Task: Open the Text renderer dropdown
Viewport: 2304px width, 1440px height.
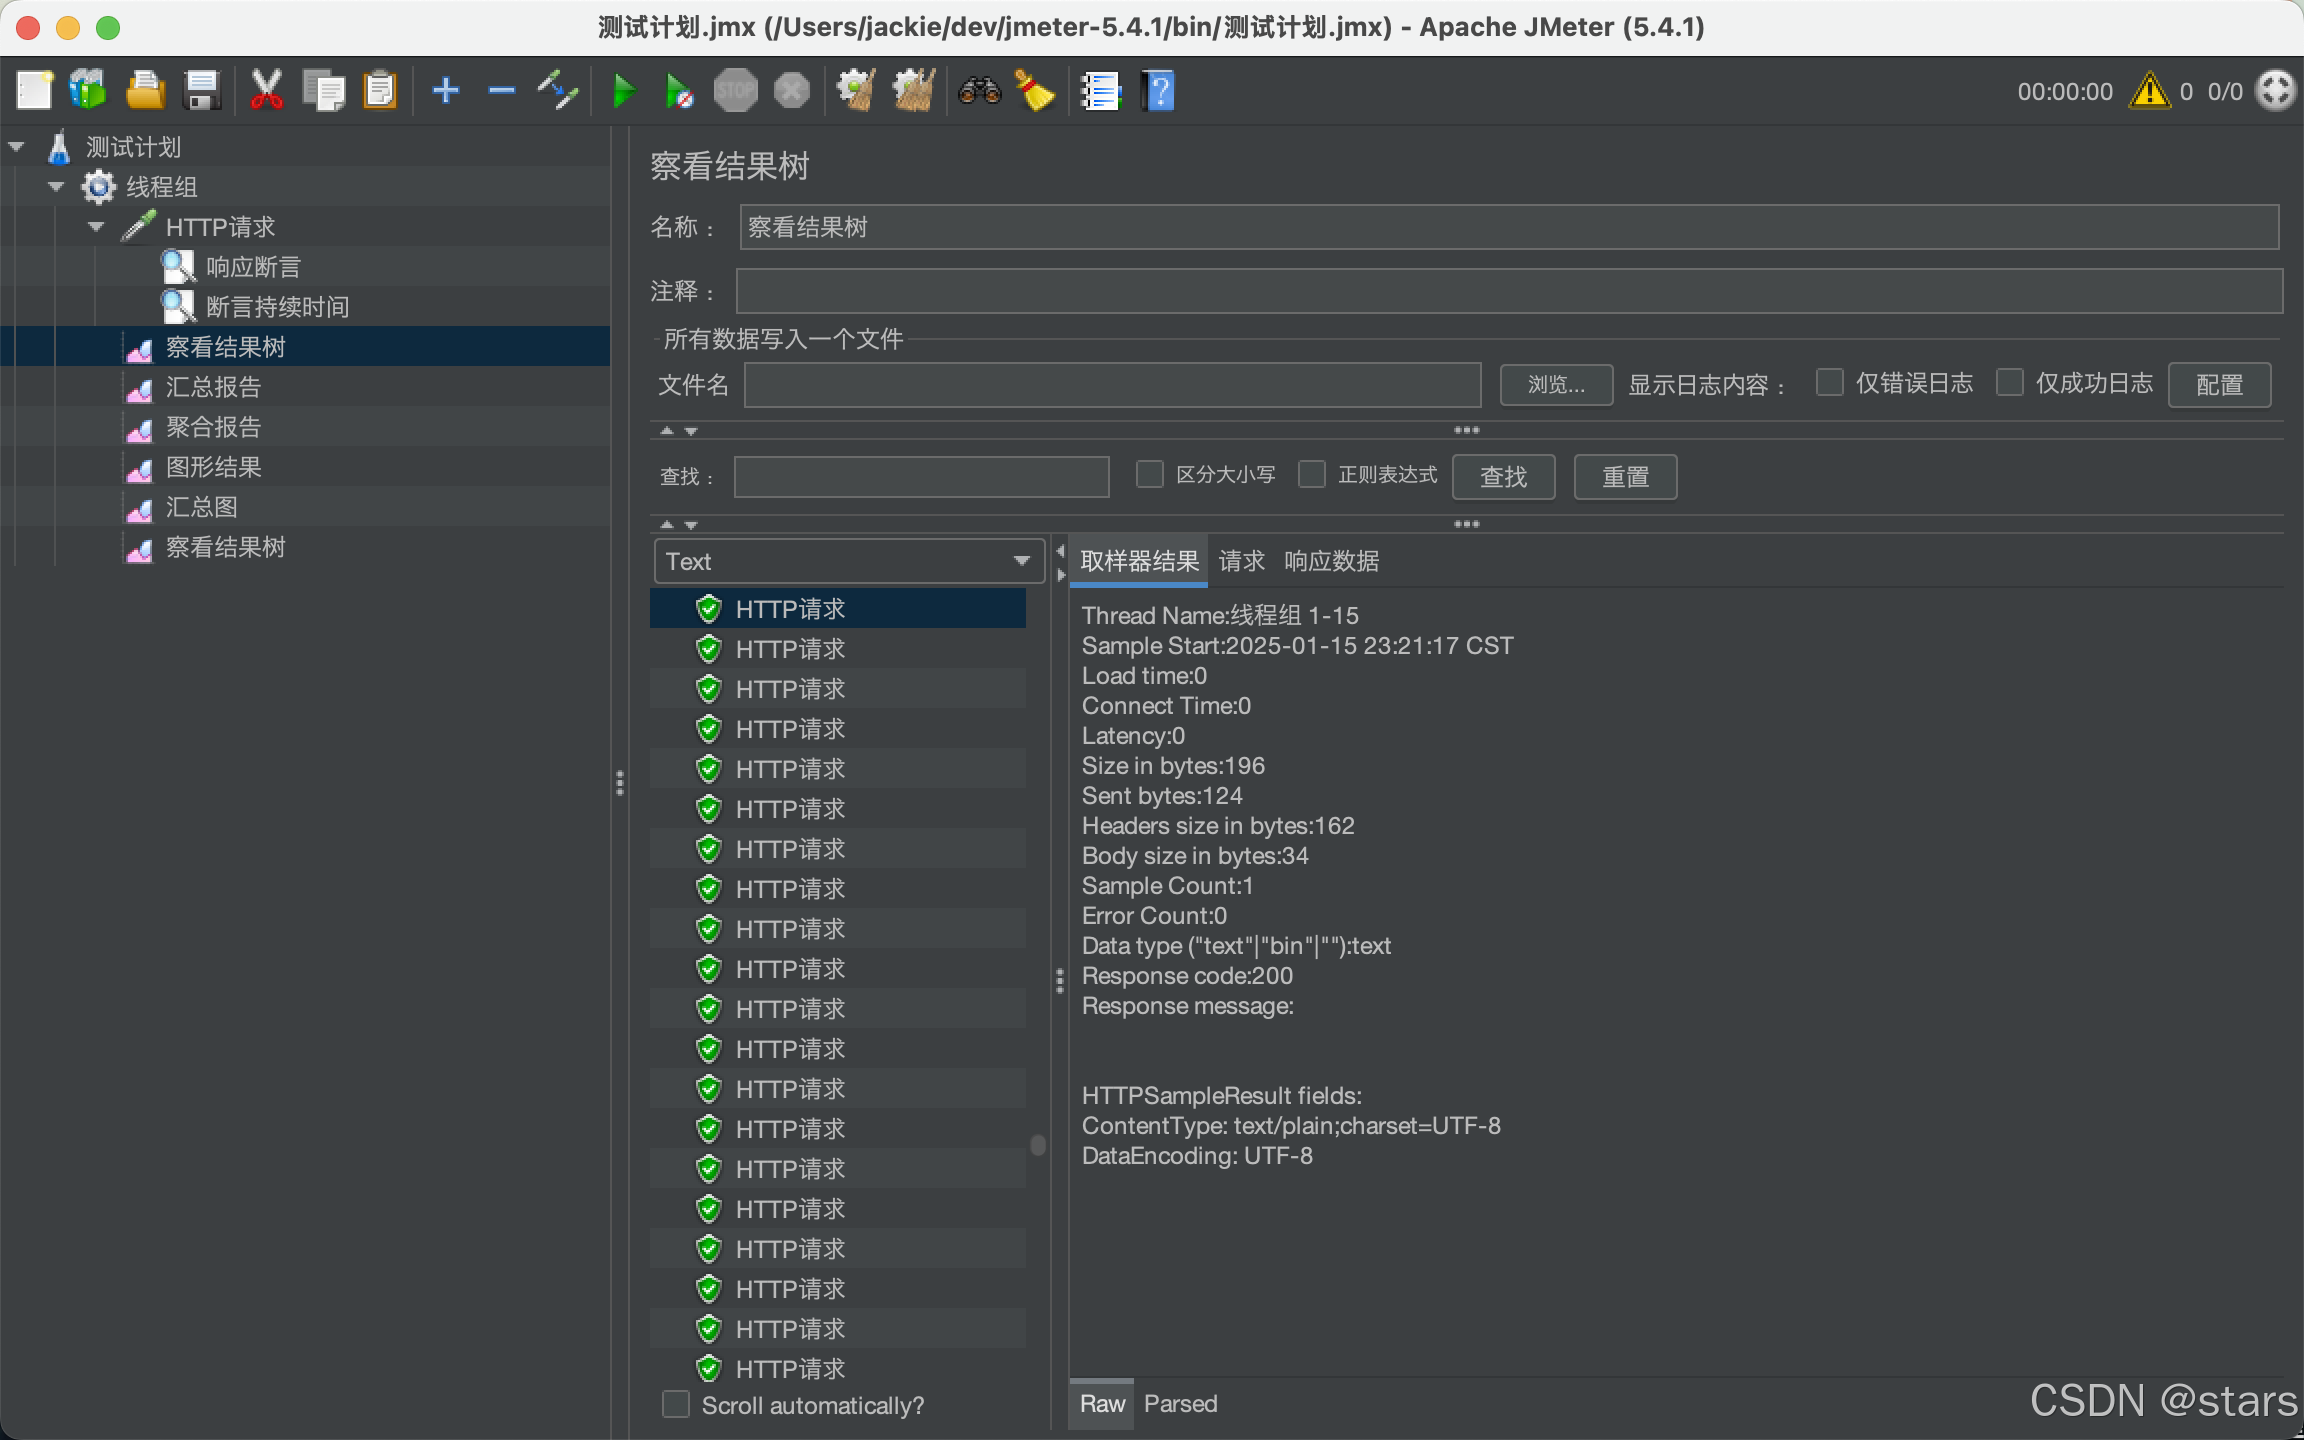Action: 849,561
